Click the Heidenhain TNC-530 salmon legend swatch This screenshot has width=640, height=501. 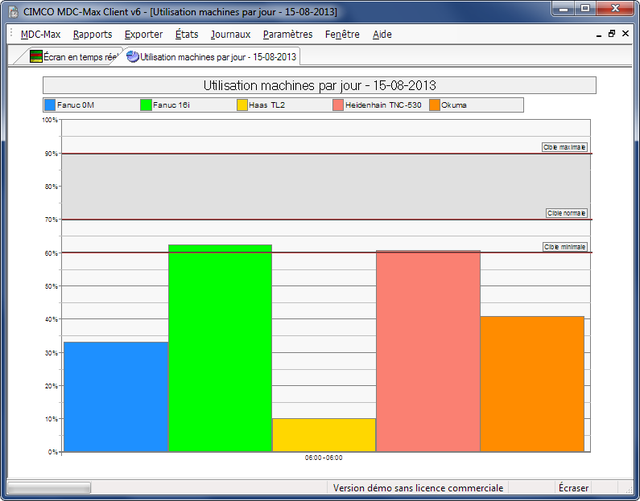pyautogui.click(x=338, y=105)
